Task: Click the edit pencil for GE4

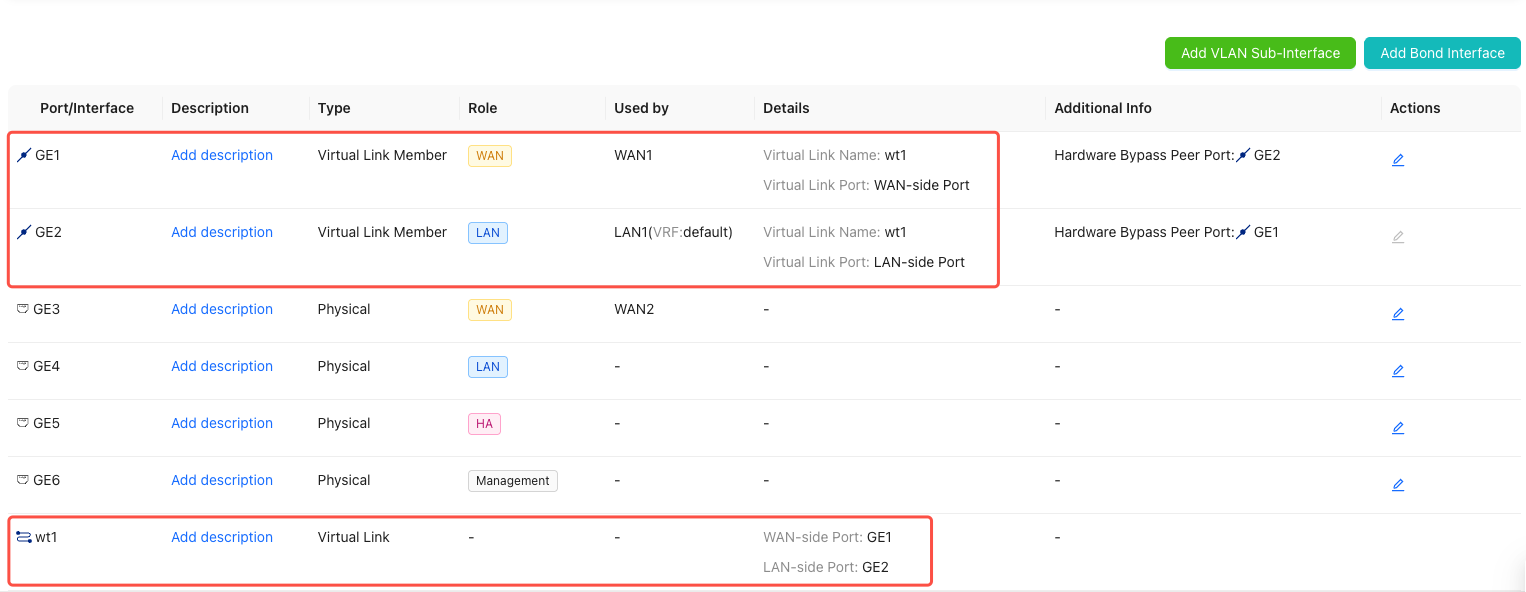Action: tap(1398, 371)
